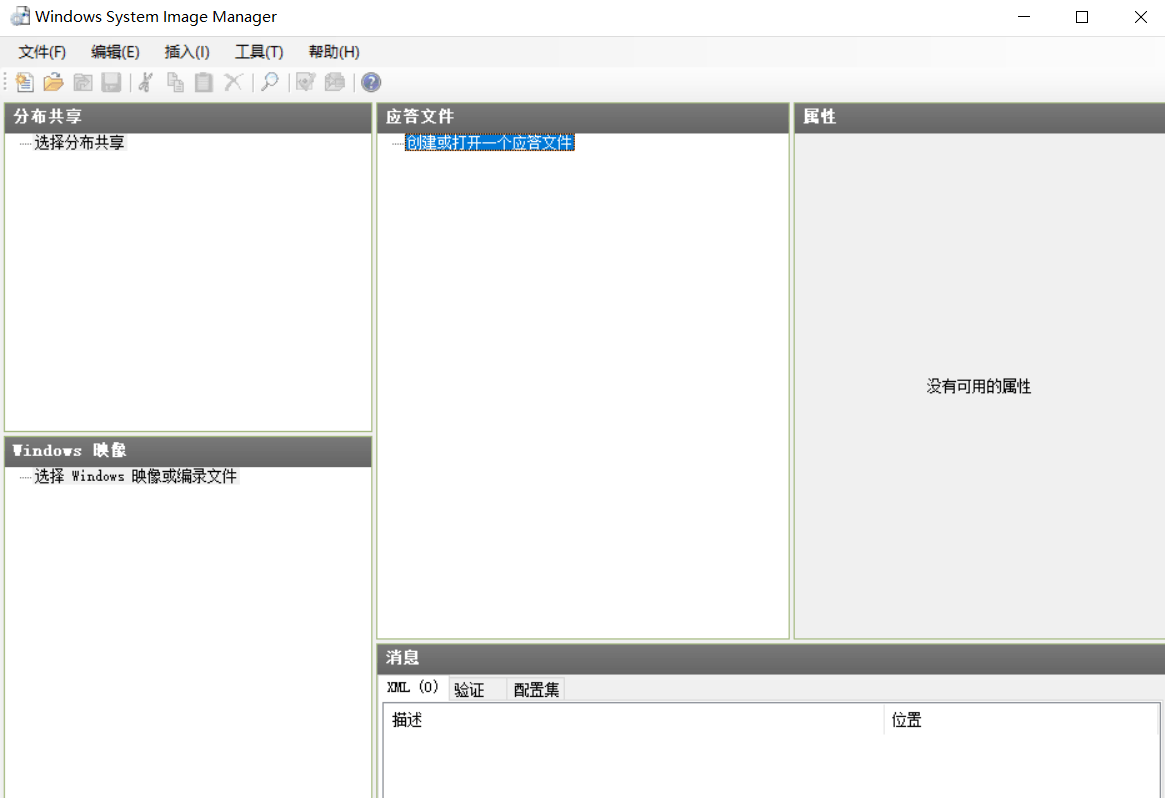Click the 消息 panel header
Viewport: 1165px width, 798px height.
click(x=771, y=658)
